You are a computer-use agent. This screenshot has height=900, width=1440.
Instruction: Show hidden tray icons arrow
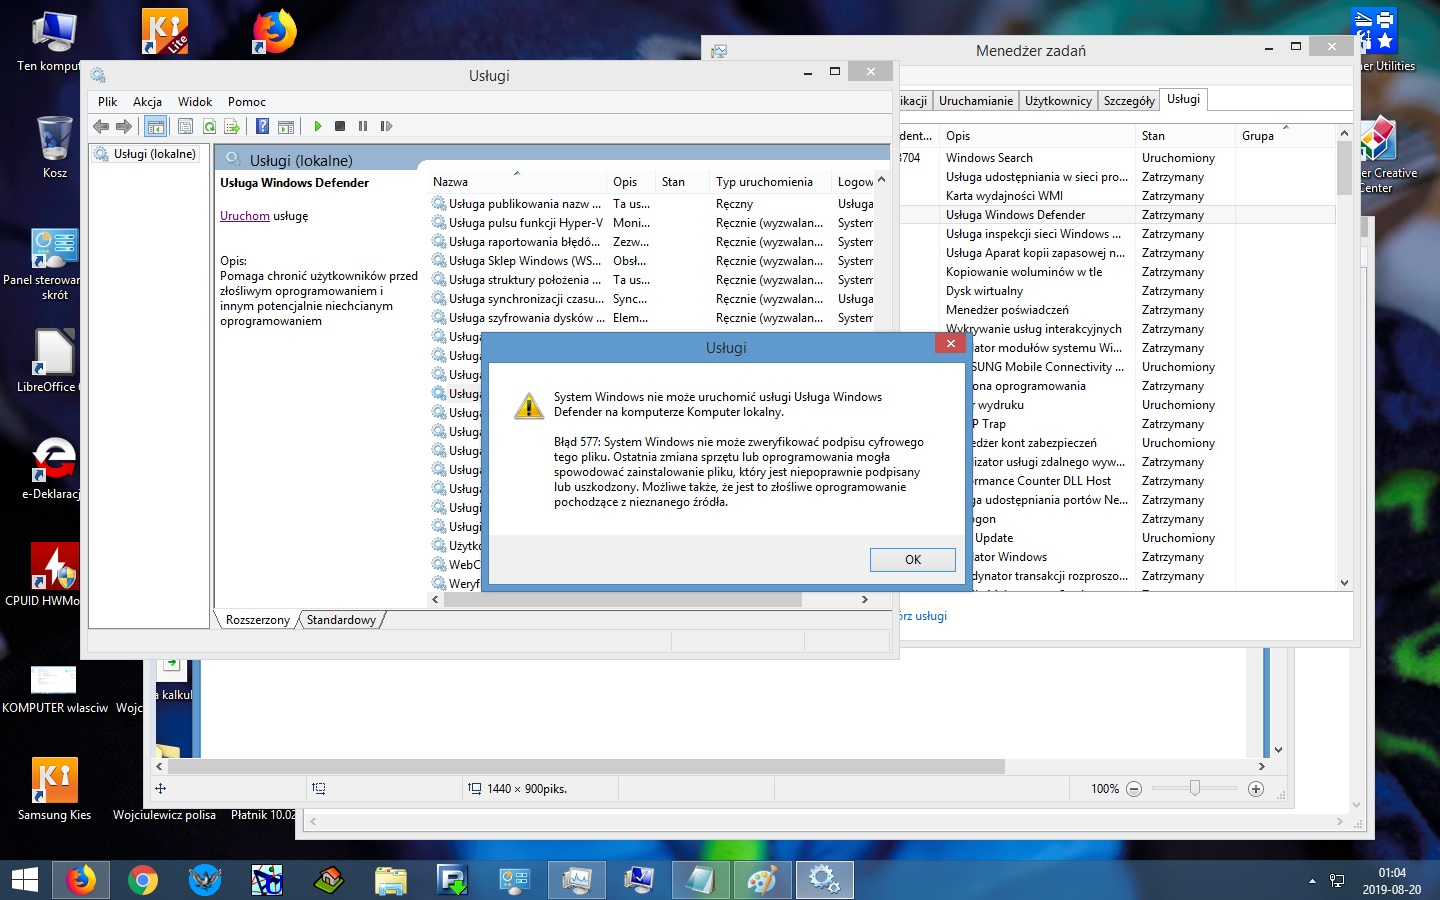(1312, 881)
